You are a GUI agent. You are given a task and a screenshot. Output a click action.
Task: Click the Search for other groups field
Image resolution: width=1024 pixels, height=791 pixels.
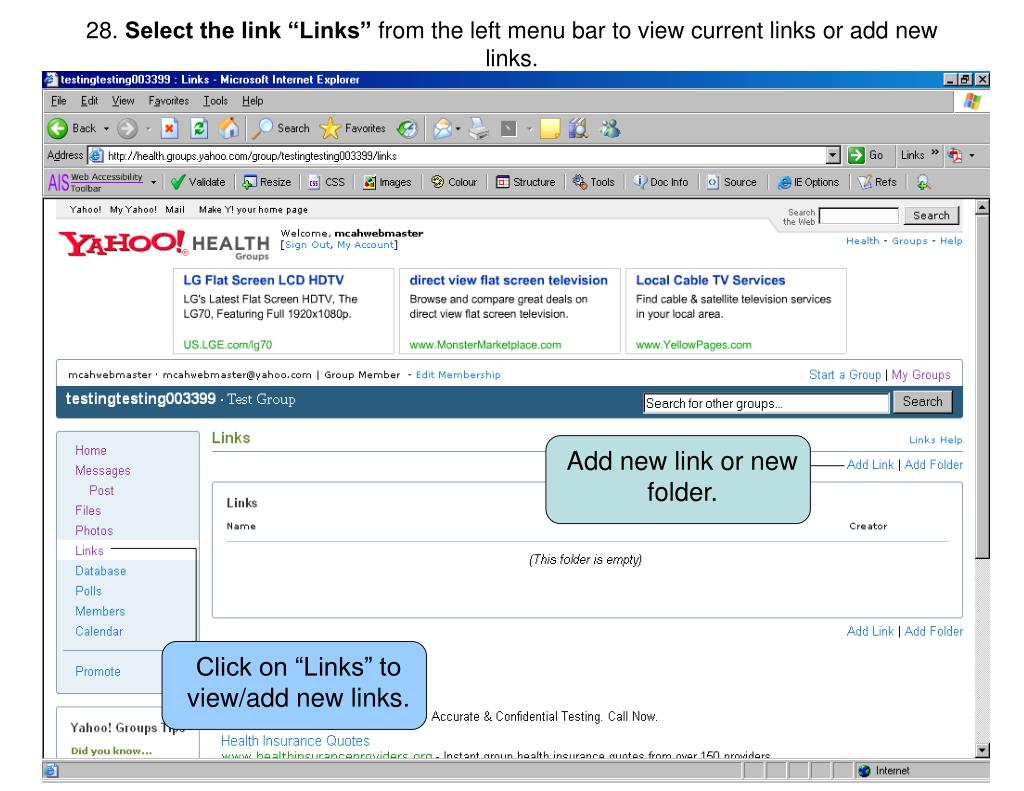766,403
